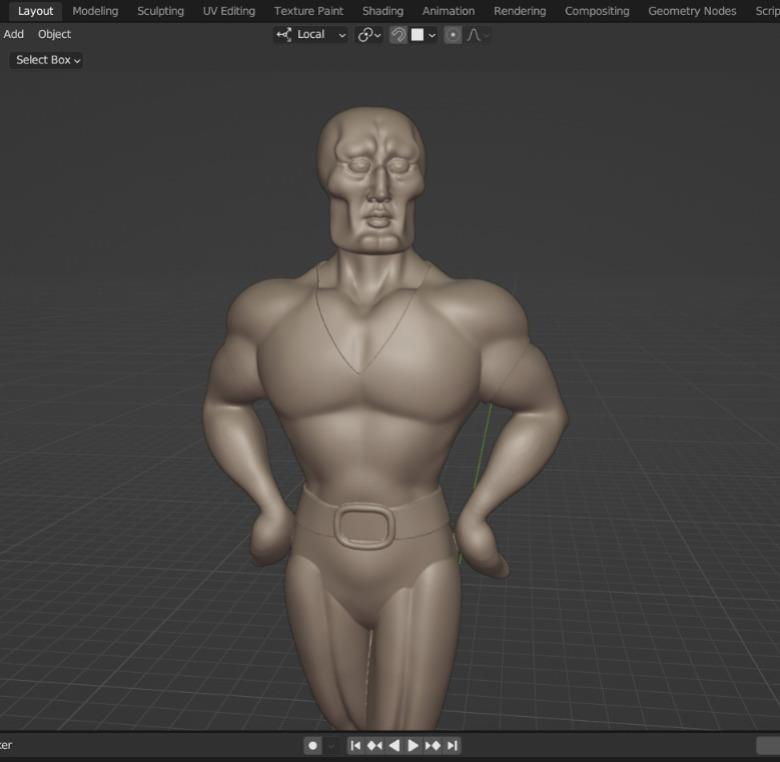Click the transform orientation axes icon
780x762 pixels.
pyautogui.click(x=284, y=35)
